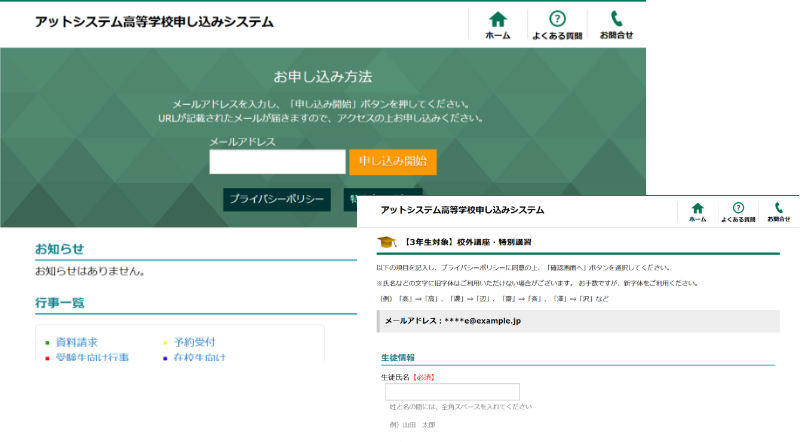
Task: Click the ホーム house icon in front form window
Action: (x=698, y=208)
